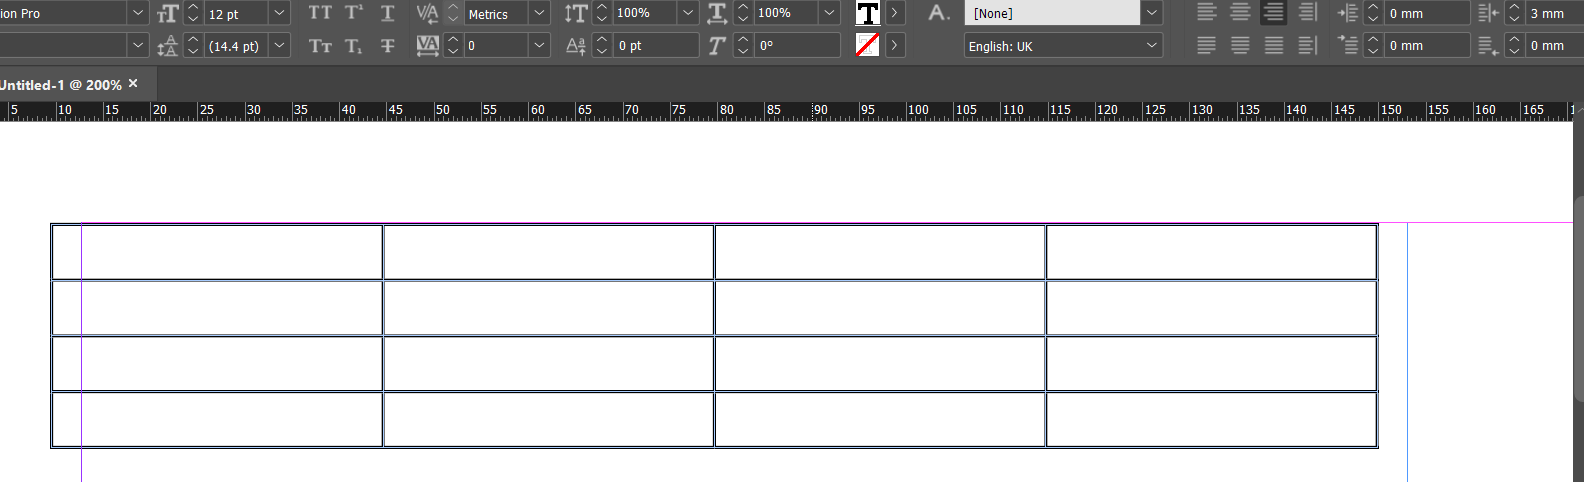Expand the fill color options arrow

(895, 13)
